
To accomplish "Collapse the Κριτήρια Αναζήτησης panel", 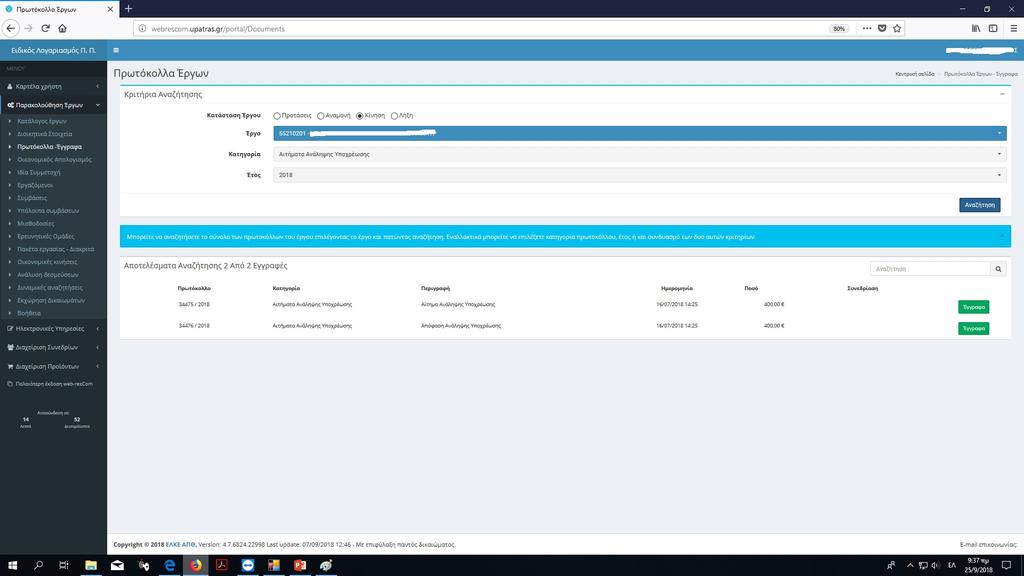I will [x=1002, y=94].
